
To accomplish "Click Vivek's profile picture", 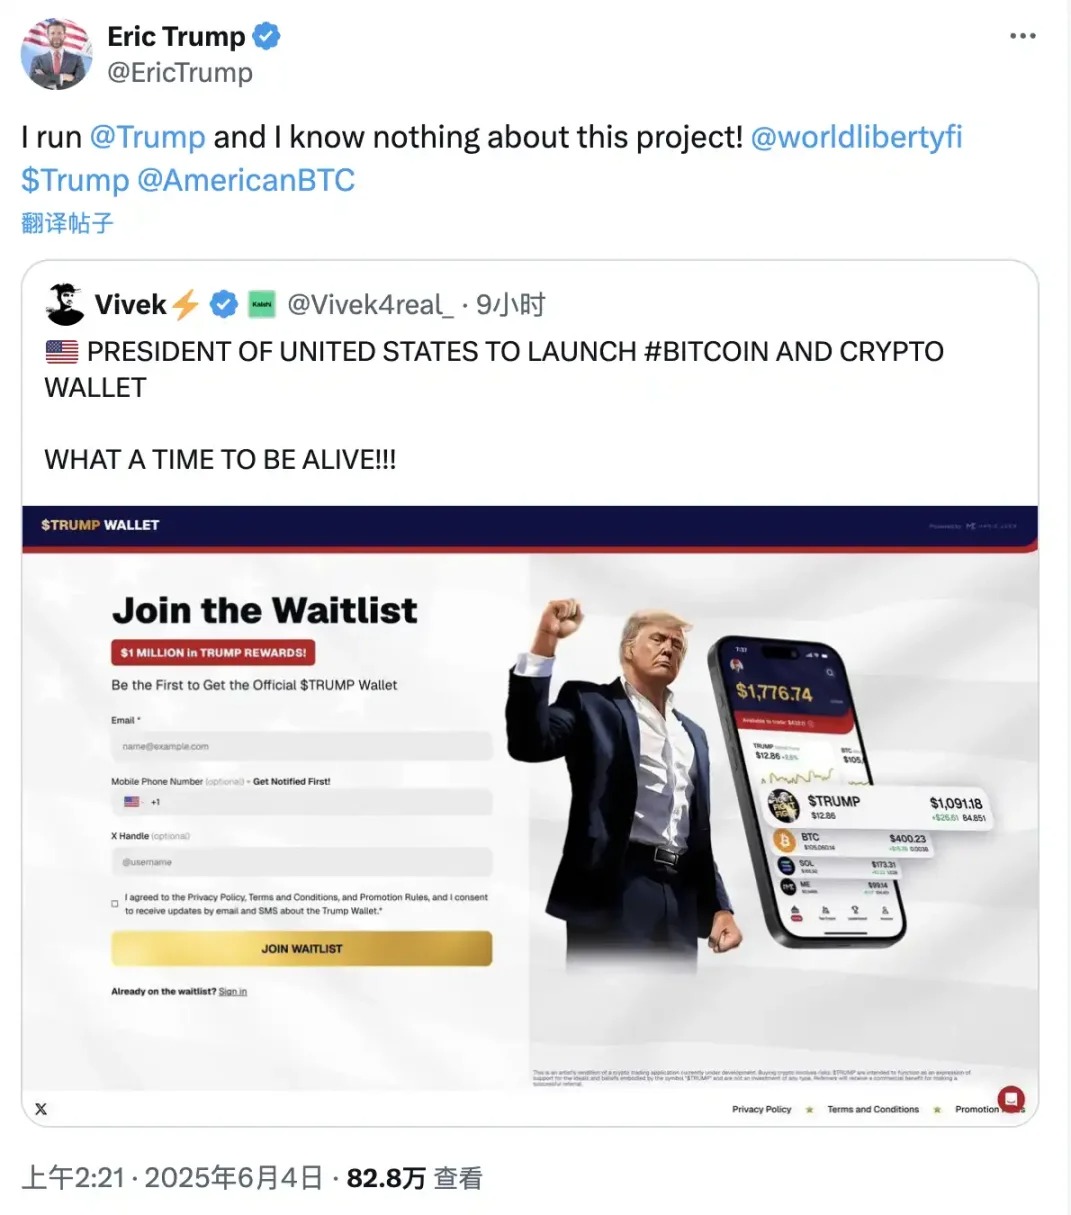I will (x=64, y=303).
